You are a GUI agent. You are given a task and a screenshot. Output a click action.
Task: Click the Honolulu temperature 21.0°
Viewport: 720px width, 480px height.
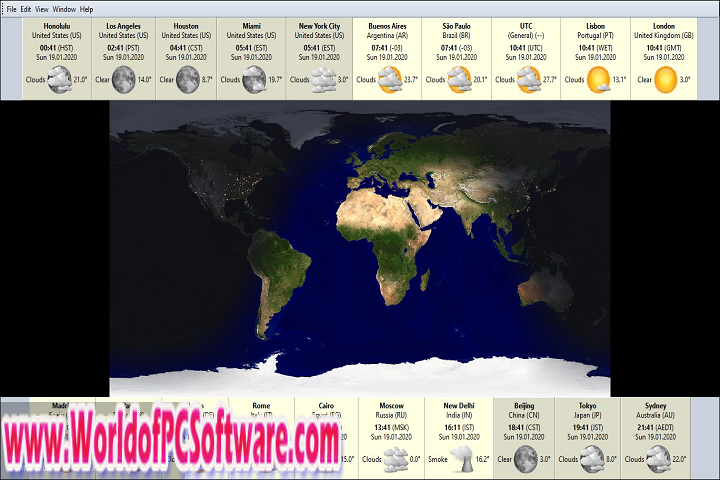(x=80, y=79)
